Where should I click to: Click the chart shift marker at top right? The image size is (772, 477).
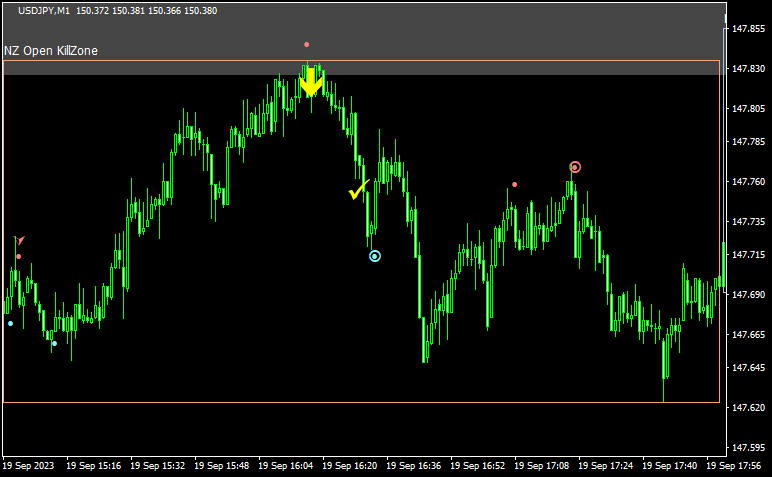click(727, 18)
